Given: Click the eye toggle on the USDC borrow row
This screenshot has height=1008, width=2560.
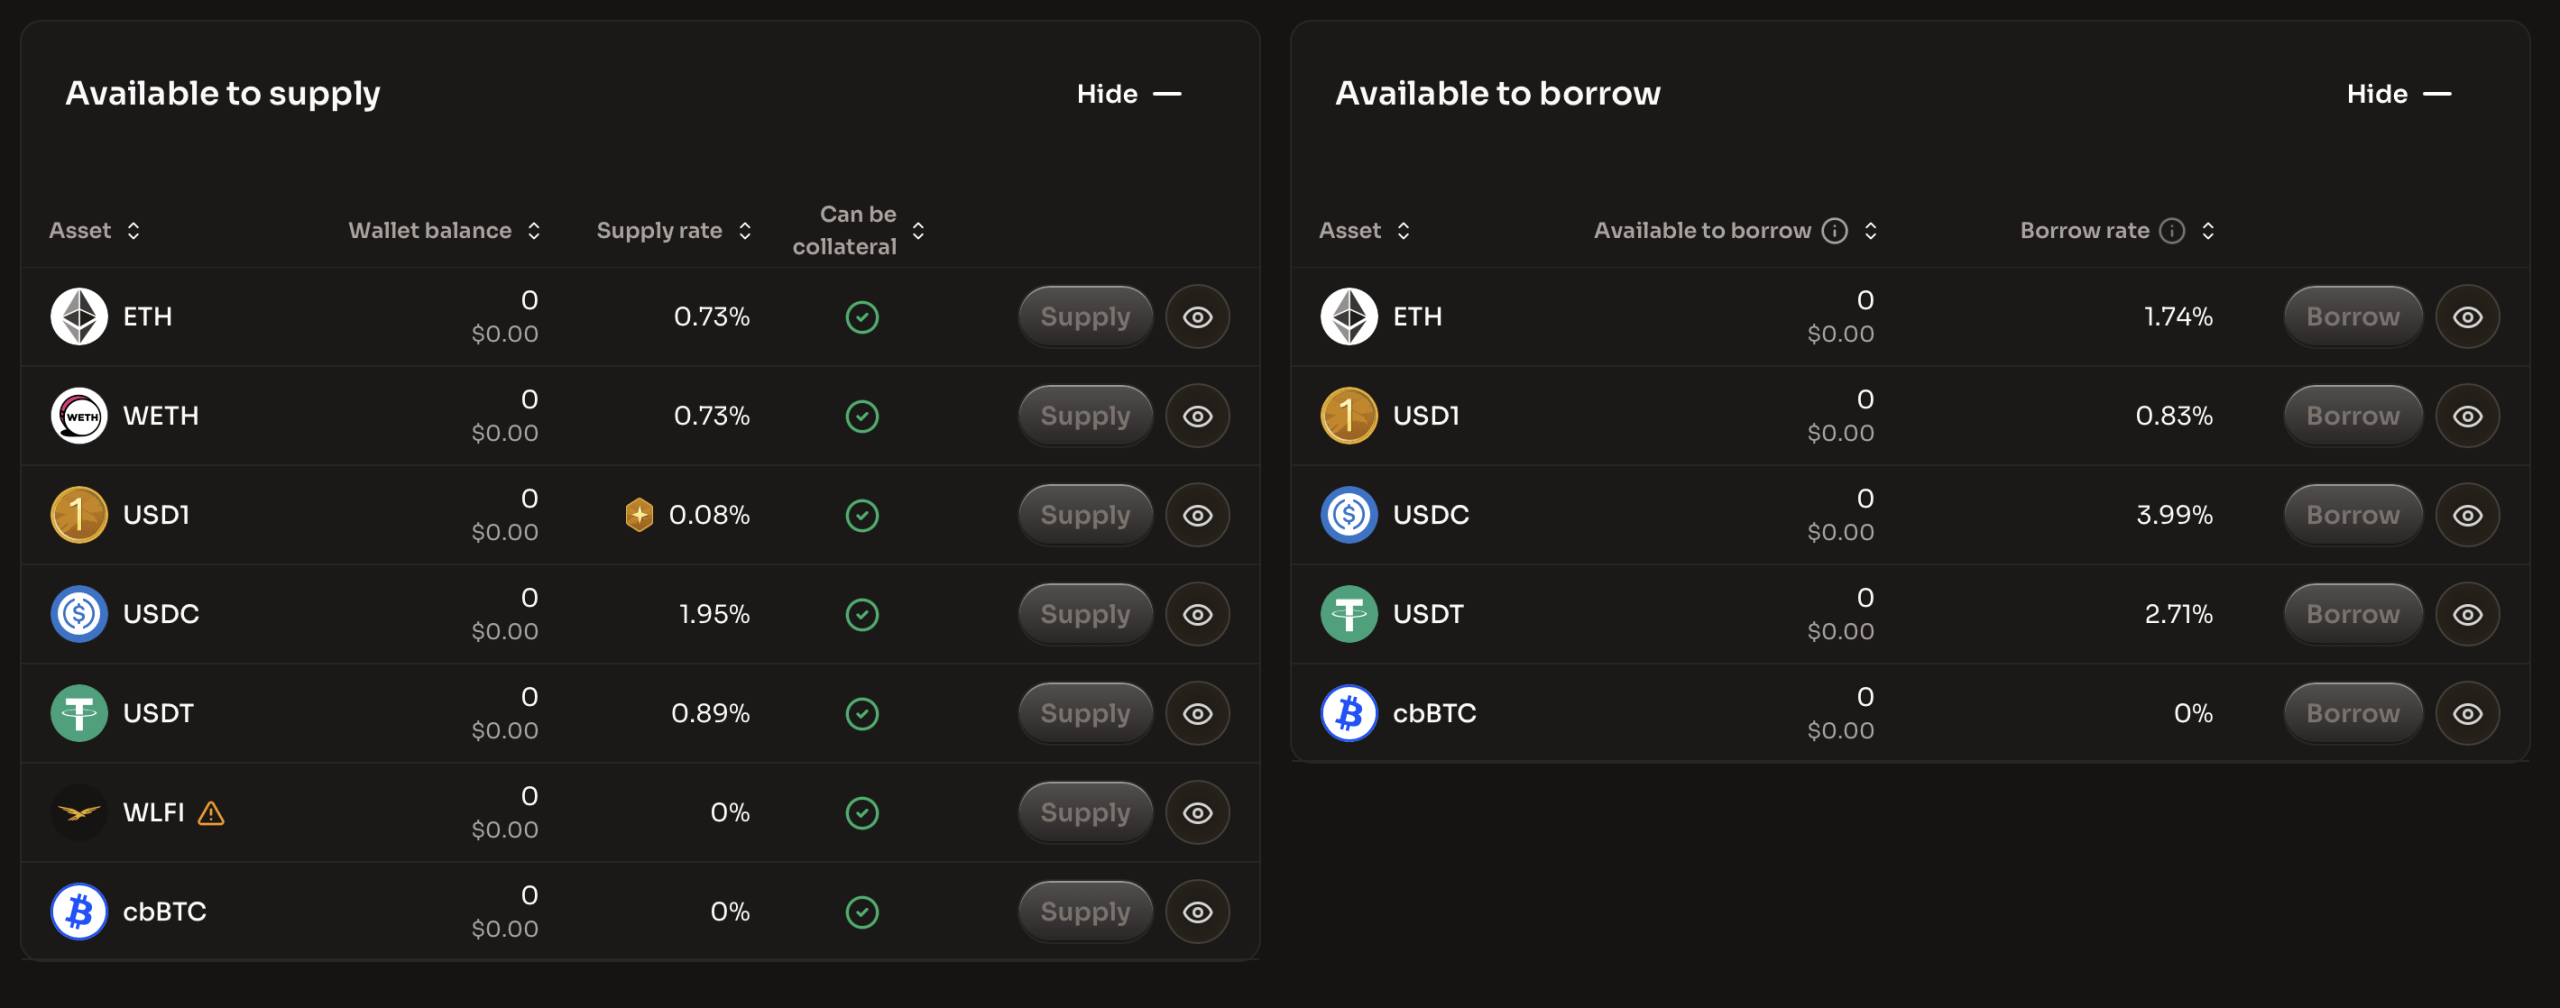Looking at the screenshot, I should pos(2467,514).
